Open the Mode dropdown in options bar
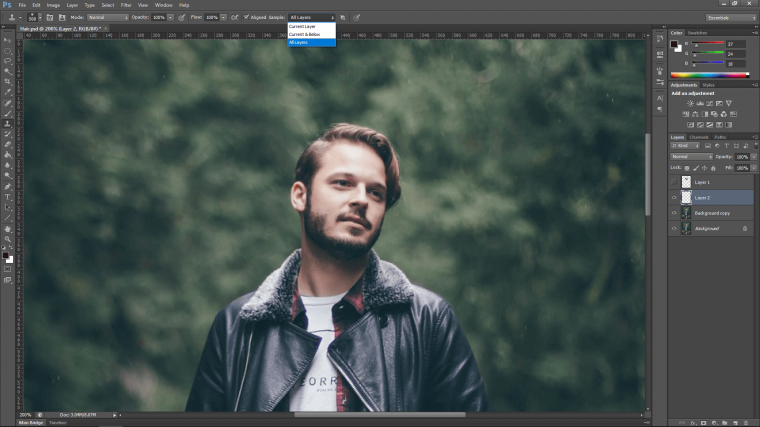 (x=108, y=17)
